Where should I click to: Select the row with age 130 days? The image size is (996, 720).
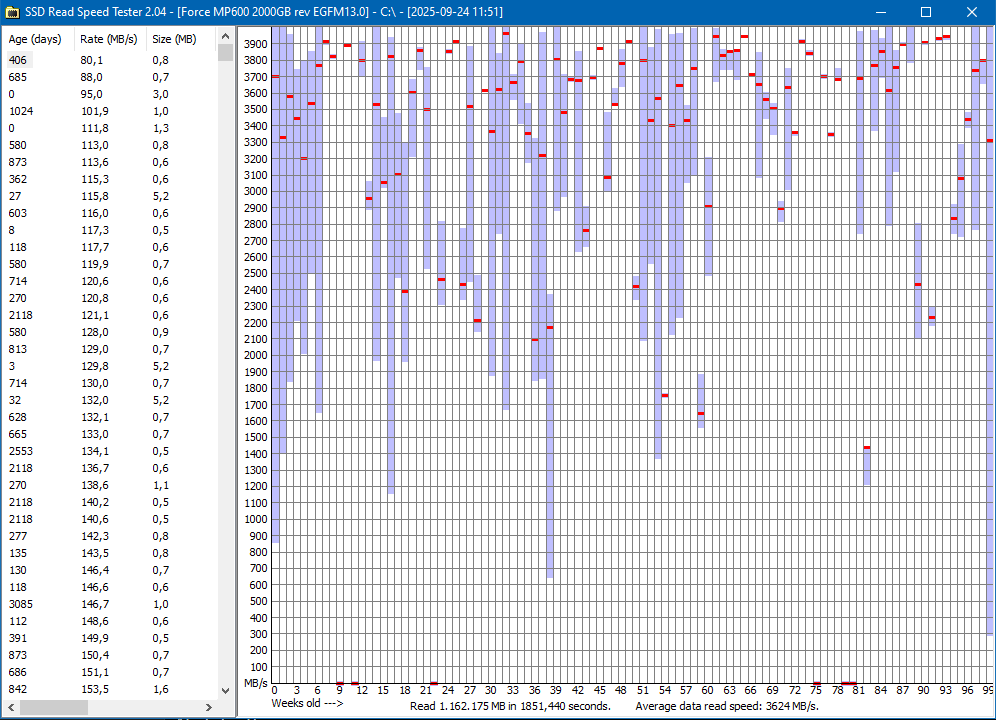pos(109,570)
